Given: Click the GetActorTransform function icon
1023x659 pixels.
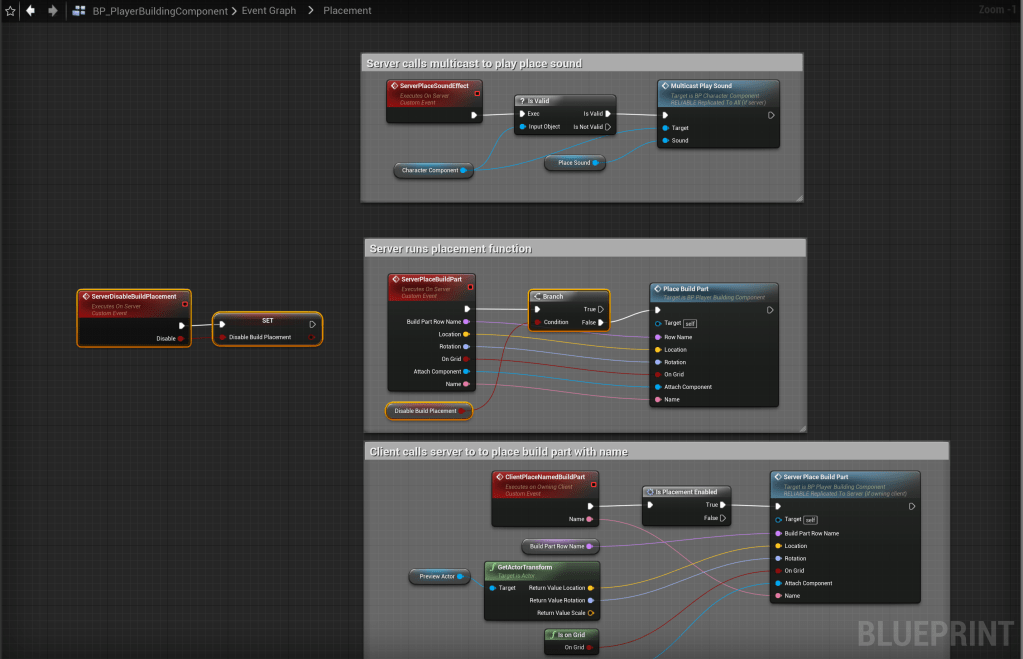Looking at the screenshot, I should tap(492, 567).
